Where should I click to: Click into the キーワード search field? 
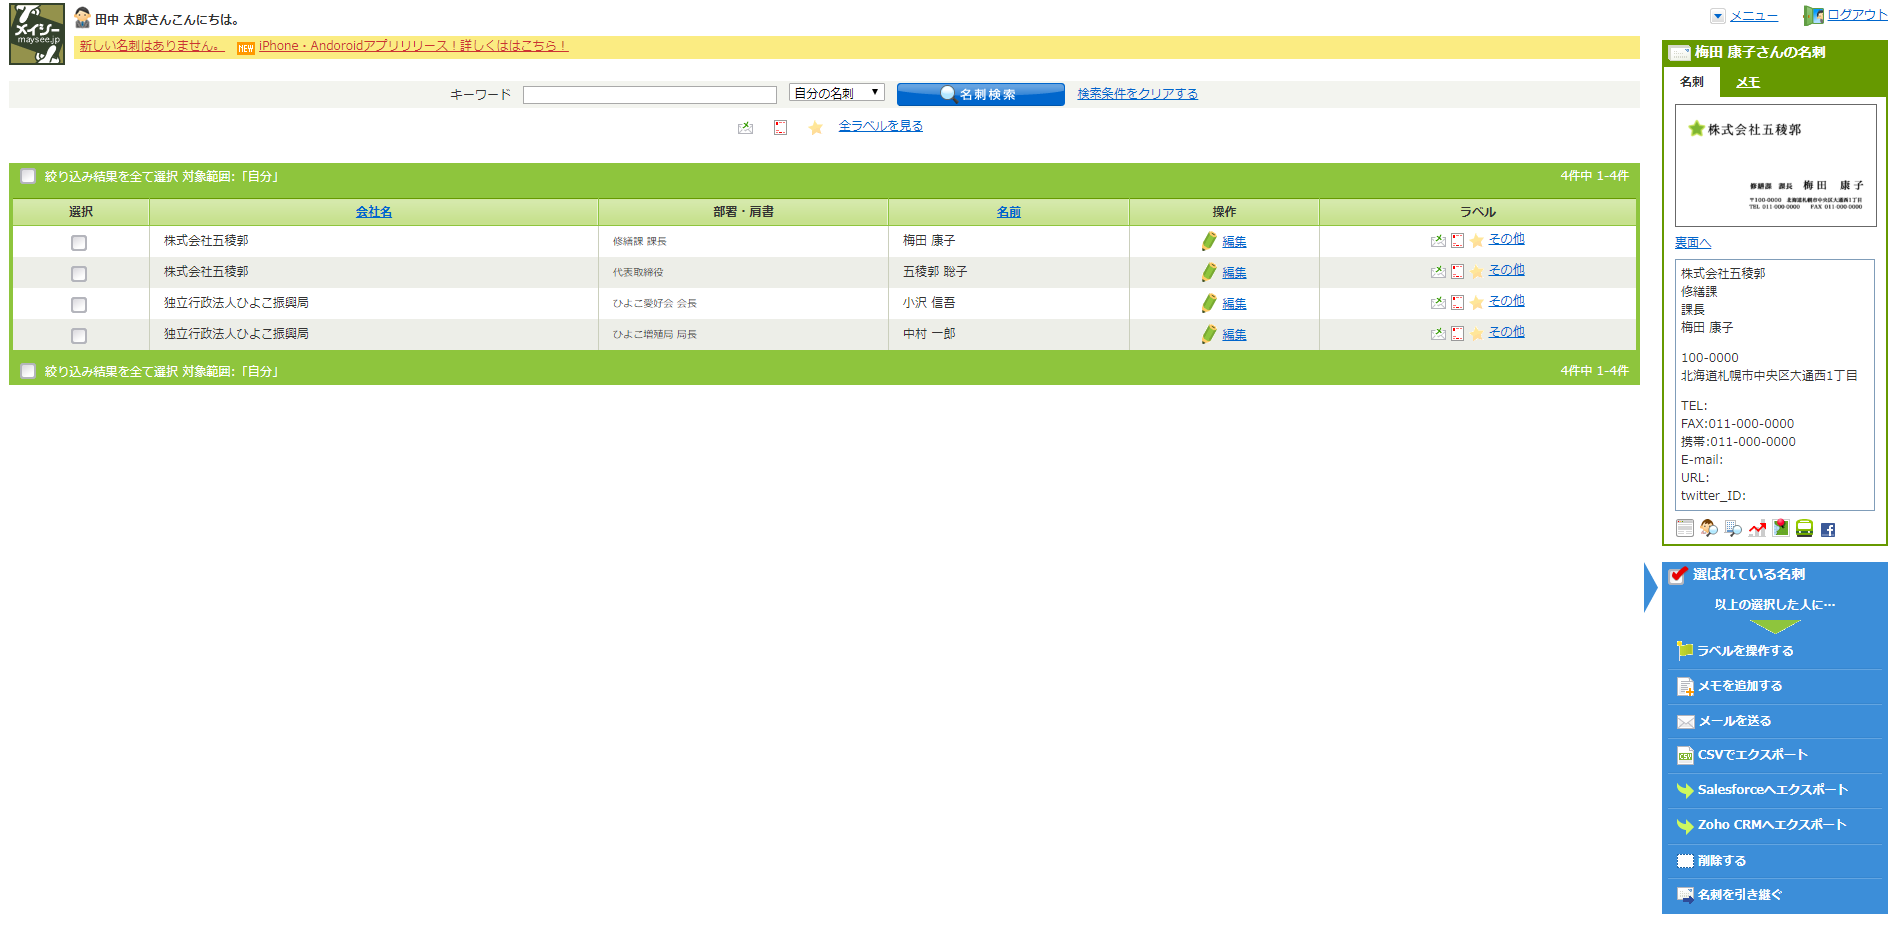tap(649, 95)
